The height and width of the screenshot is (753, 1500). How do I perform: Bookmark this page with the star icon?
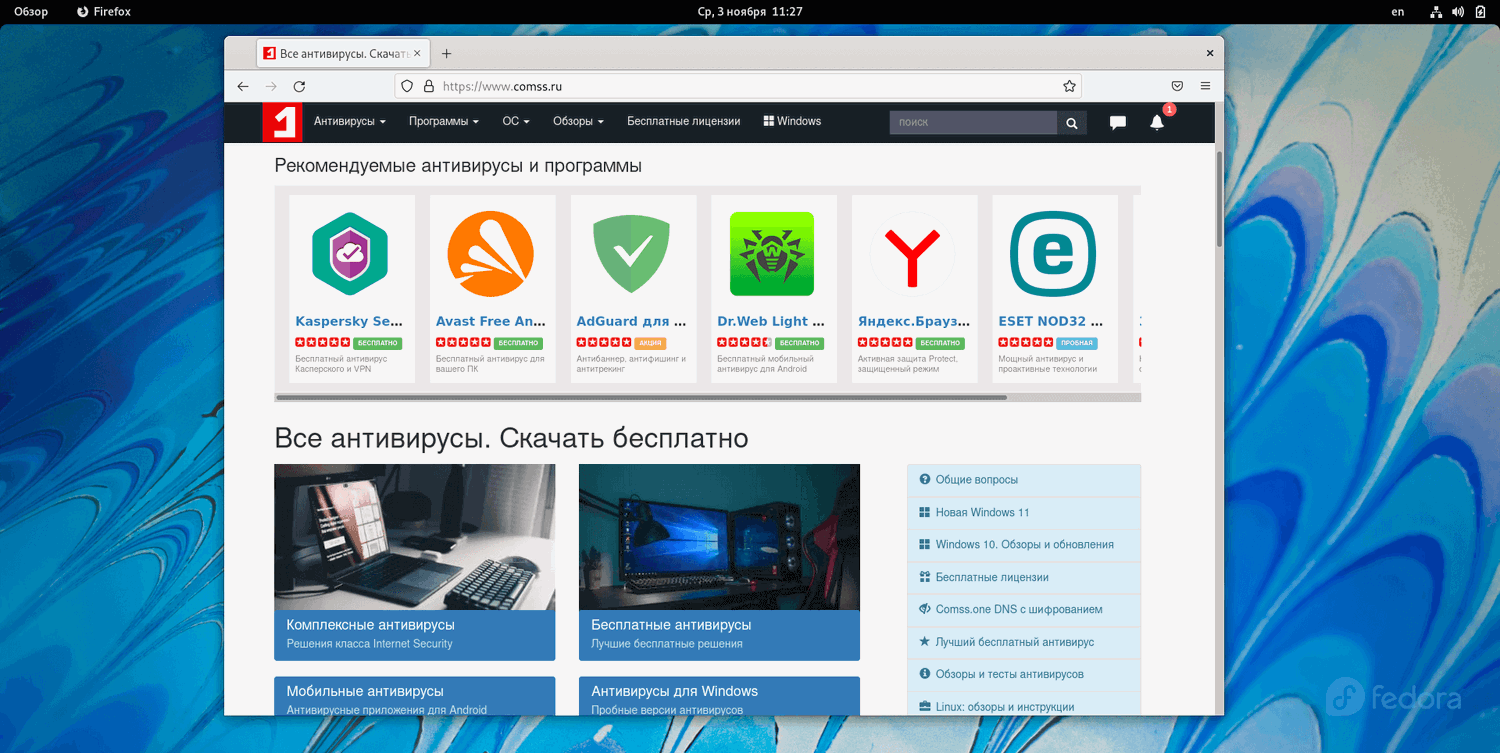coord(1069,87)
